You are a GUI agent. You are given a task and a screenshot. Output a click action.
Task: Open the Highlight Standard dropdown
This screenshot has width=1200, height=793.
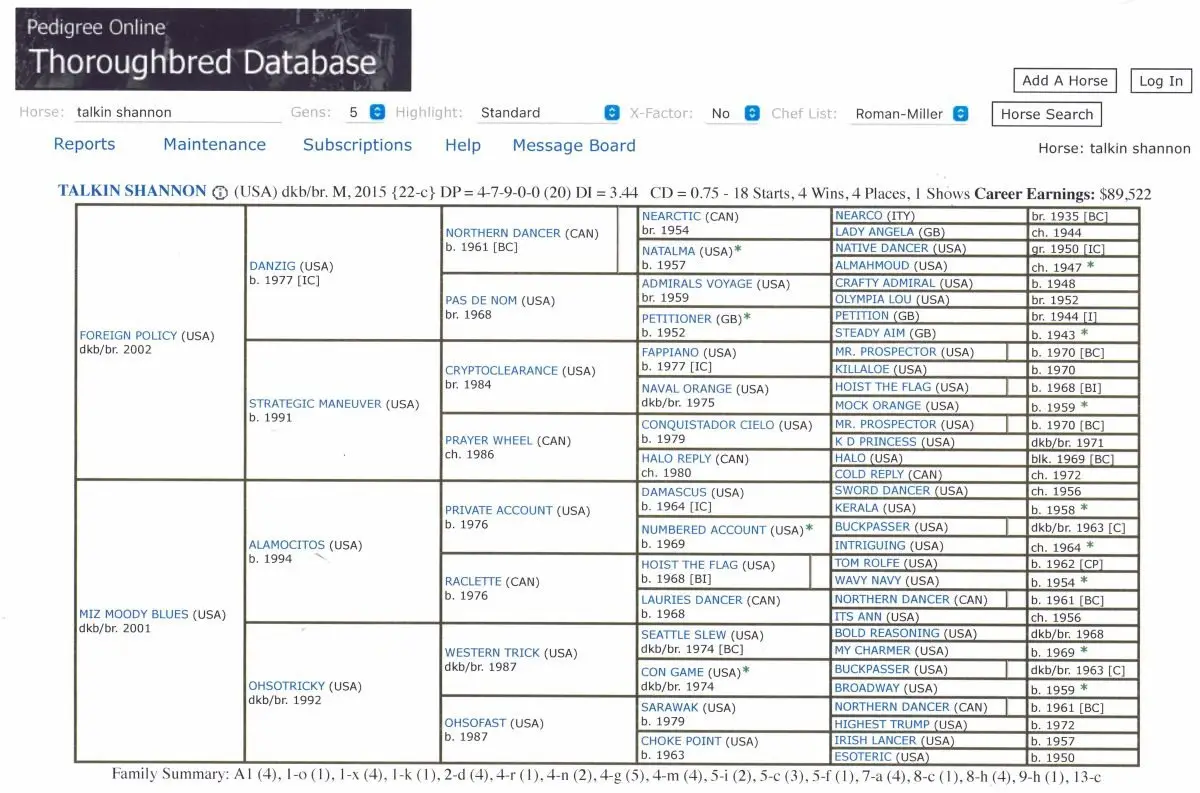click(x=612, y=113)
